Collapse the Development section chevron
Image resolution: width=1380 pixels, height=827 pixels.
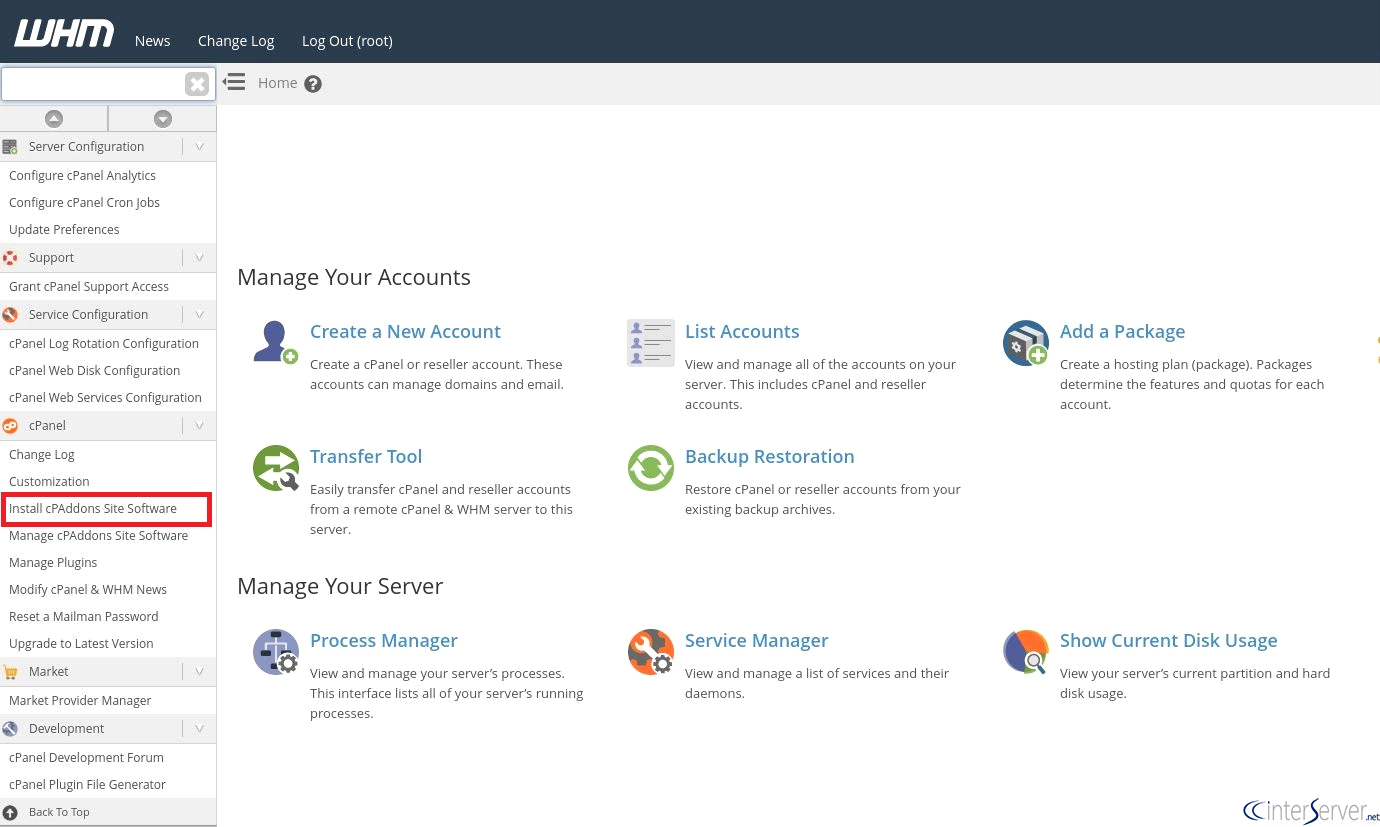(199, 729)
